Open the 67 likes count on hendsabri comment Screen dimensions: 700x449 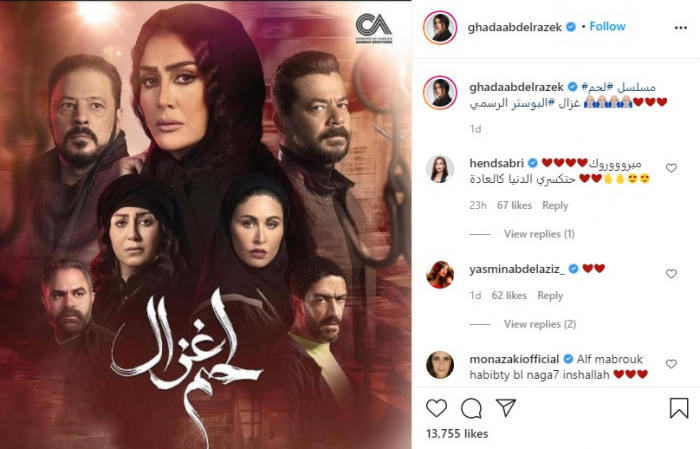(514, 205)
